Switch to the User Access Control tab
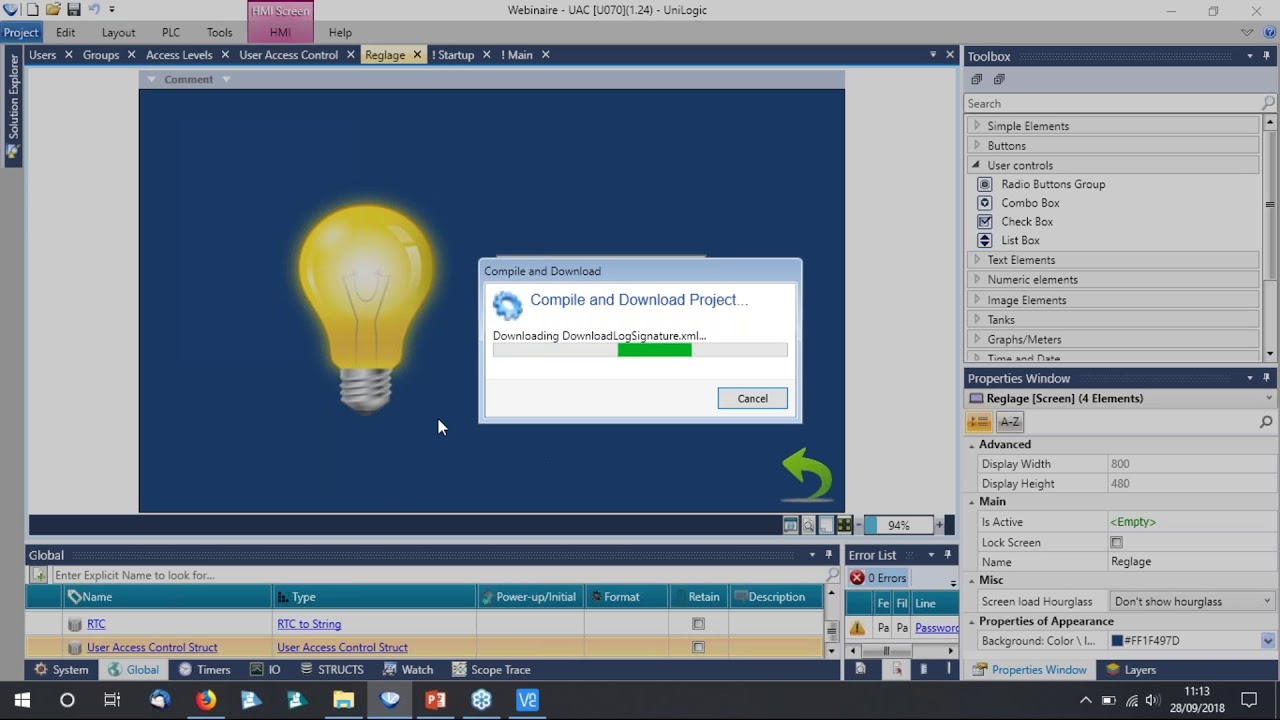Image resolution: width=1280 pixels, height=720 pixels. (288, 55)
